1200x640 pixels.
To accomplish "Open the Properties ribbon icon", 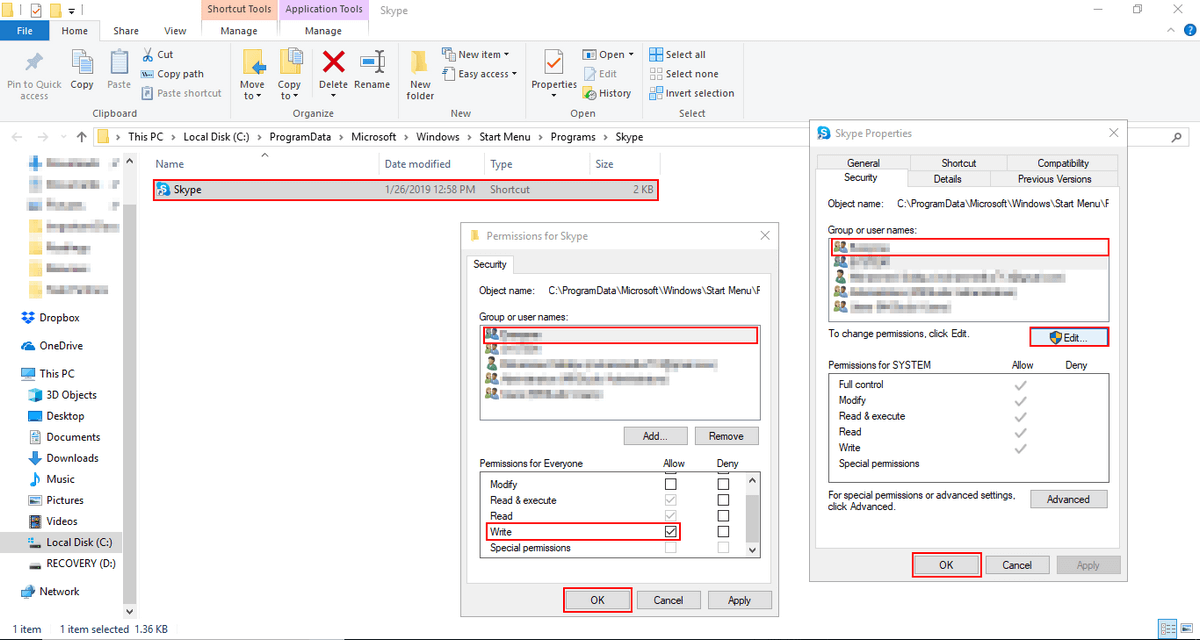I will [554, 62].
